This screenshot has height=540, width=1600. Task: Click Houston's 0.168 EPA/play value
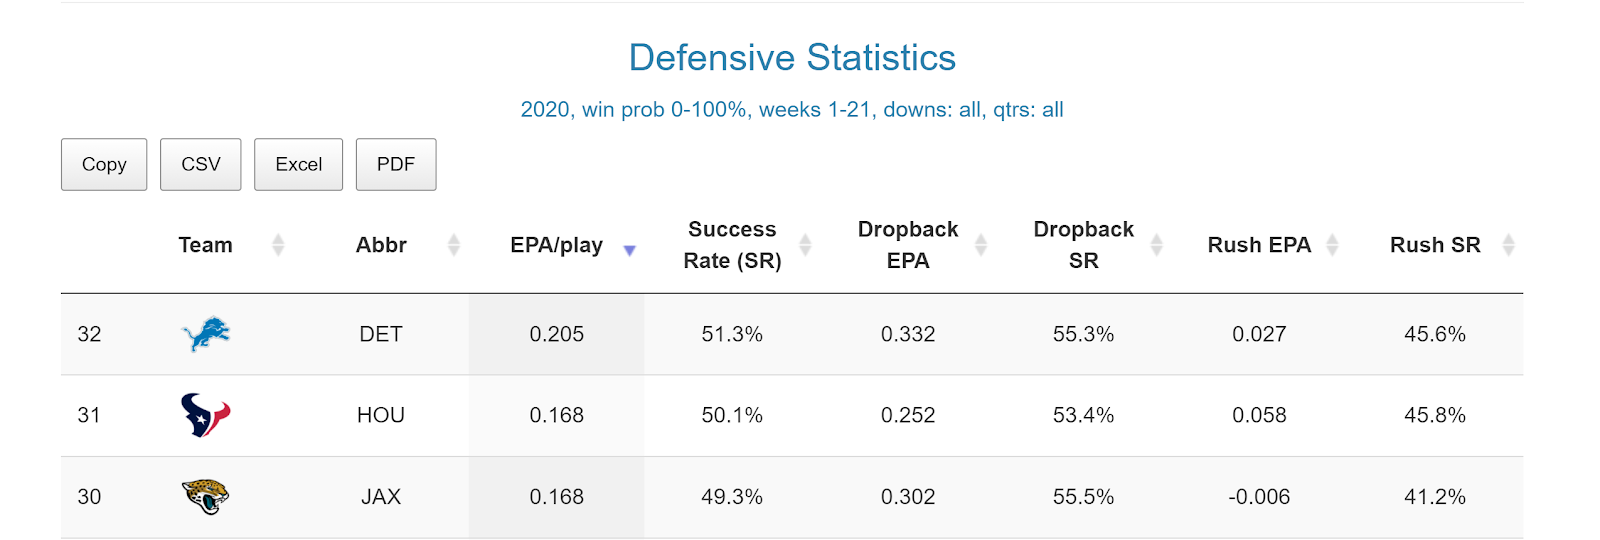coord(556,415)
